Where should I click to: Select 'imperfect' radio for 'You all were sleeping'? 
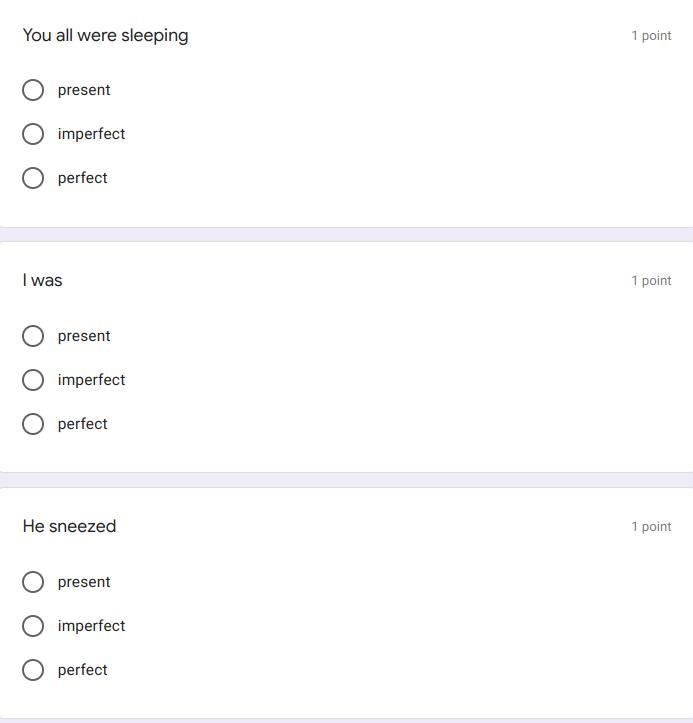(x=33, y=134)
